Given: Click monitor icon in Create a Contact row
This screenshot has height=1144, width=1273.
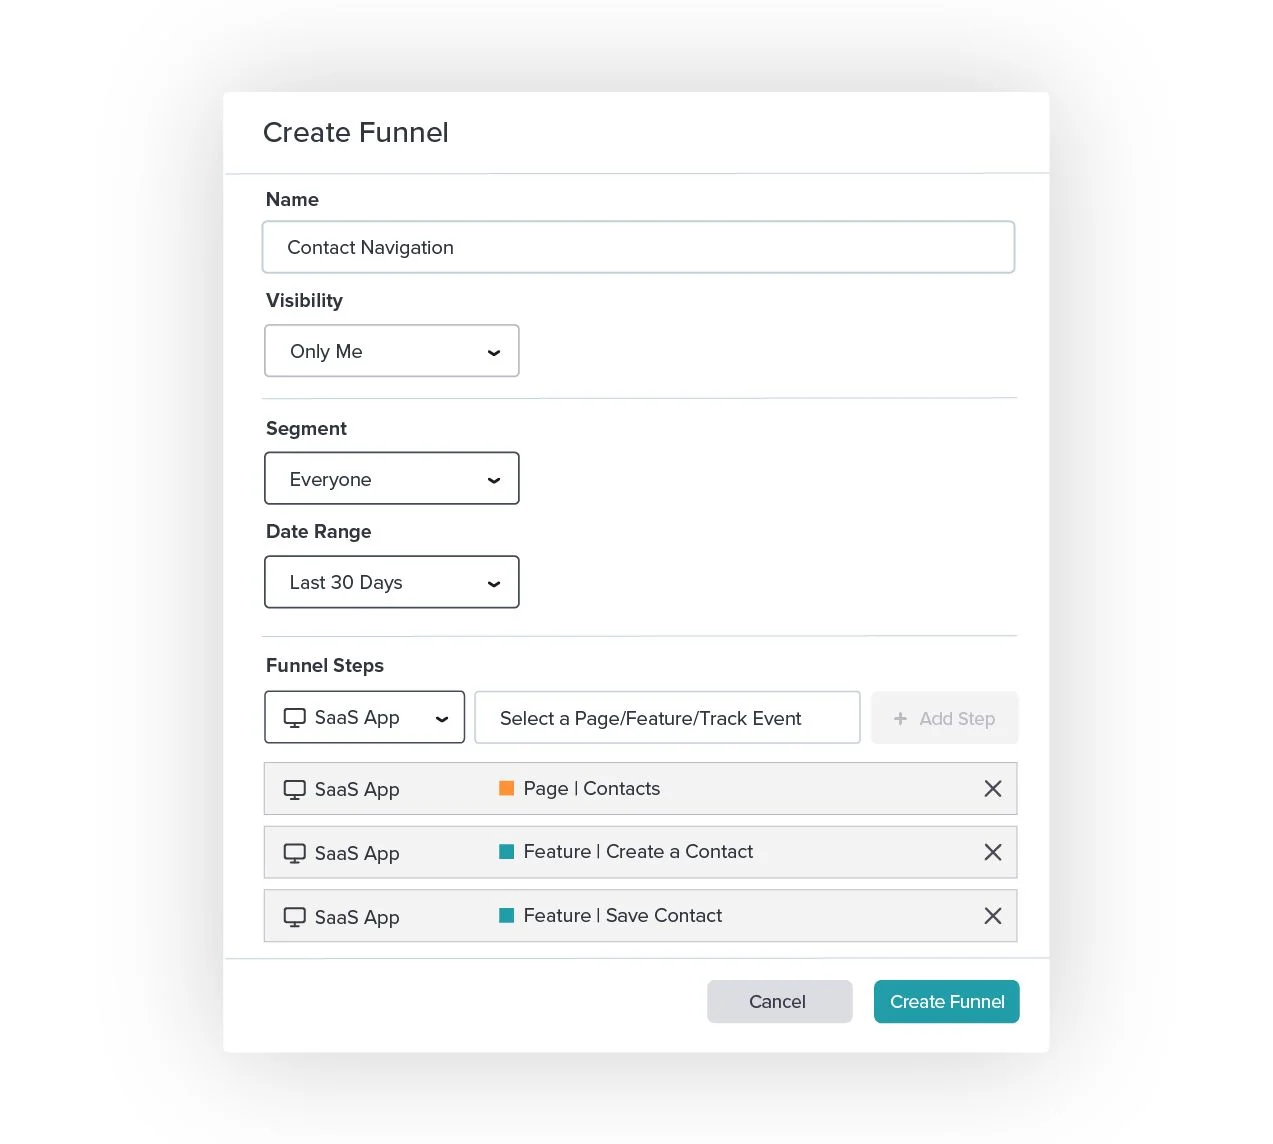Looking at the screenshot, I should tap(295, 853).
